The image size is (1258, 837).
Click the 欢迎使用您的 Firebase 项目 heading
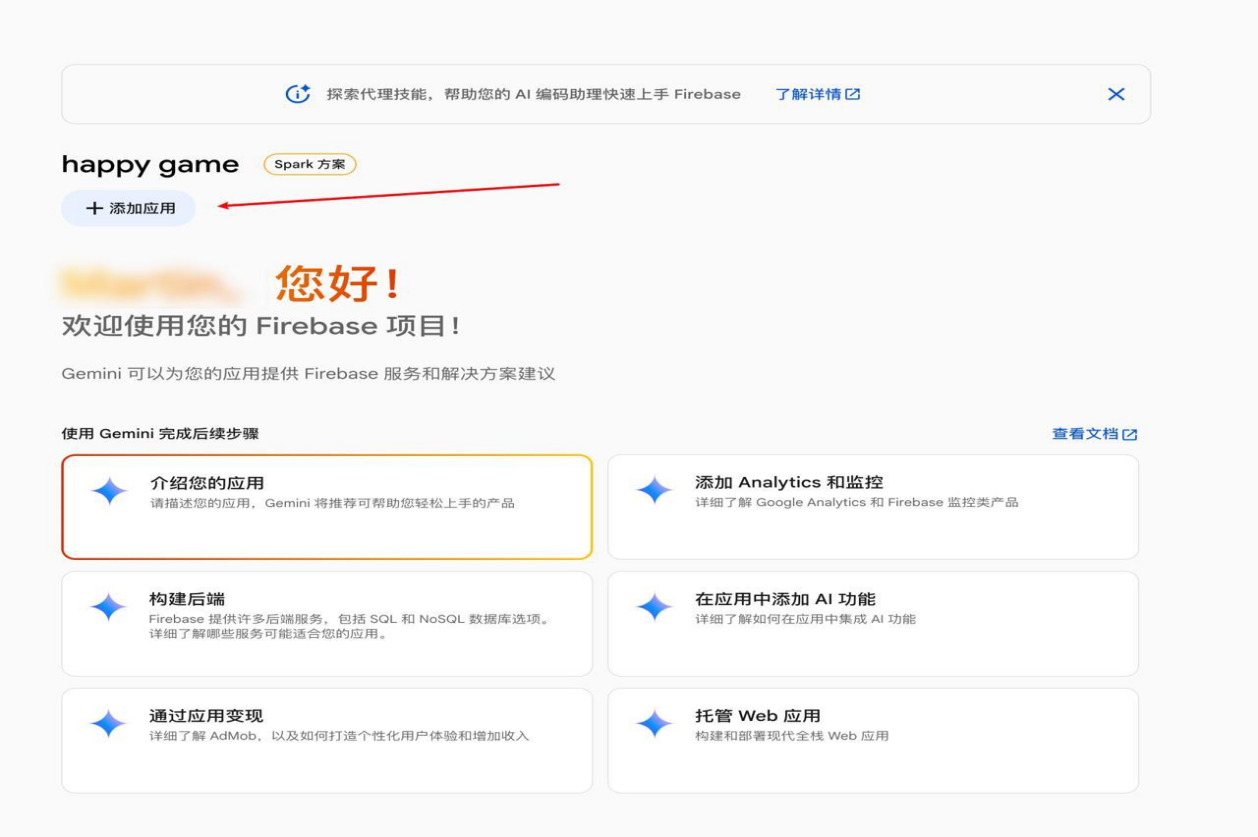pos(261,326)
